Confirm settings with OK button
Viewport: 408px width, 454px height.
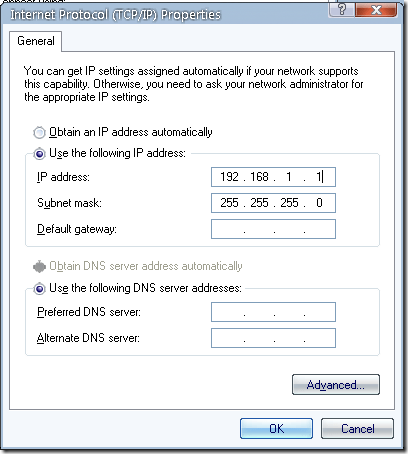276,429
